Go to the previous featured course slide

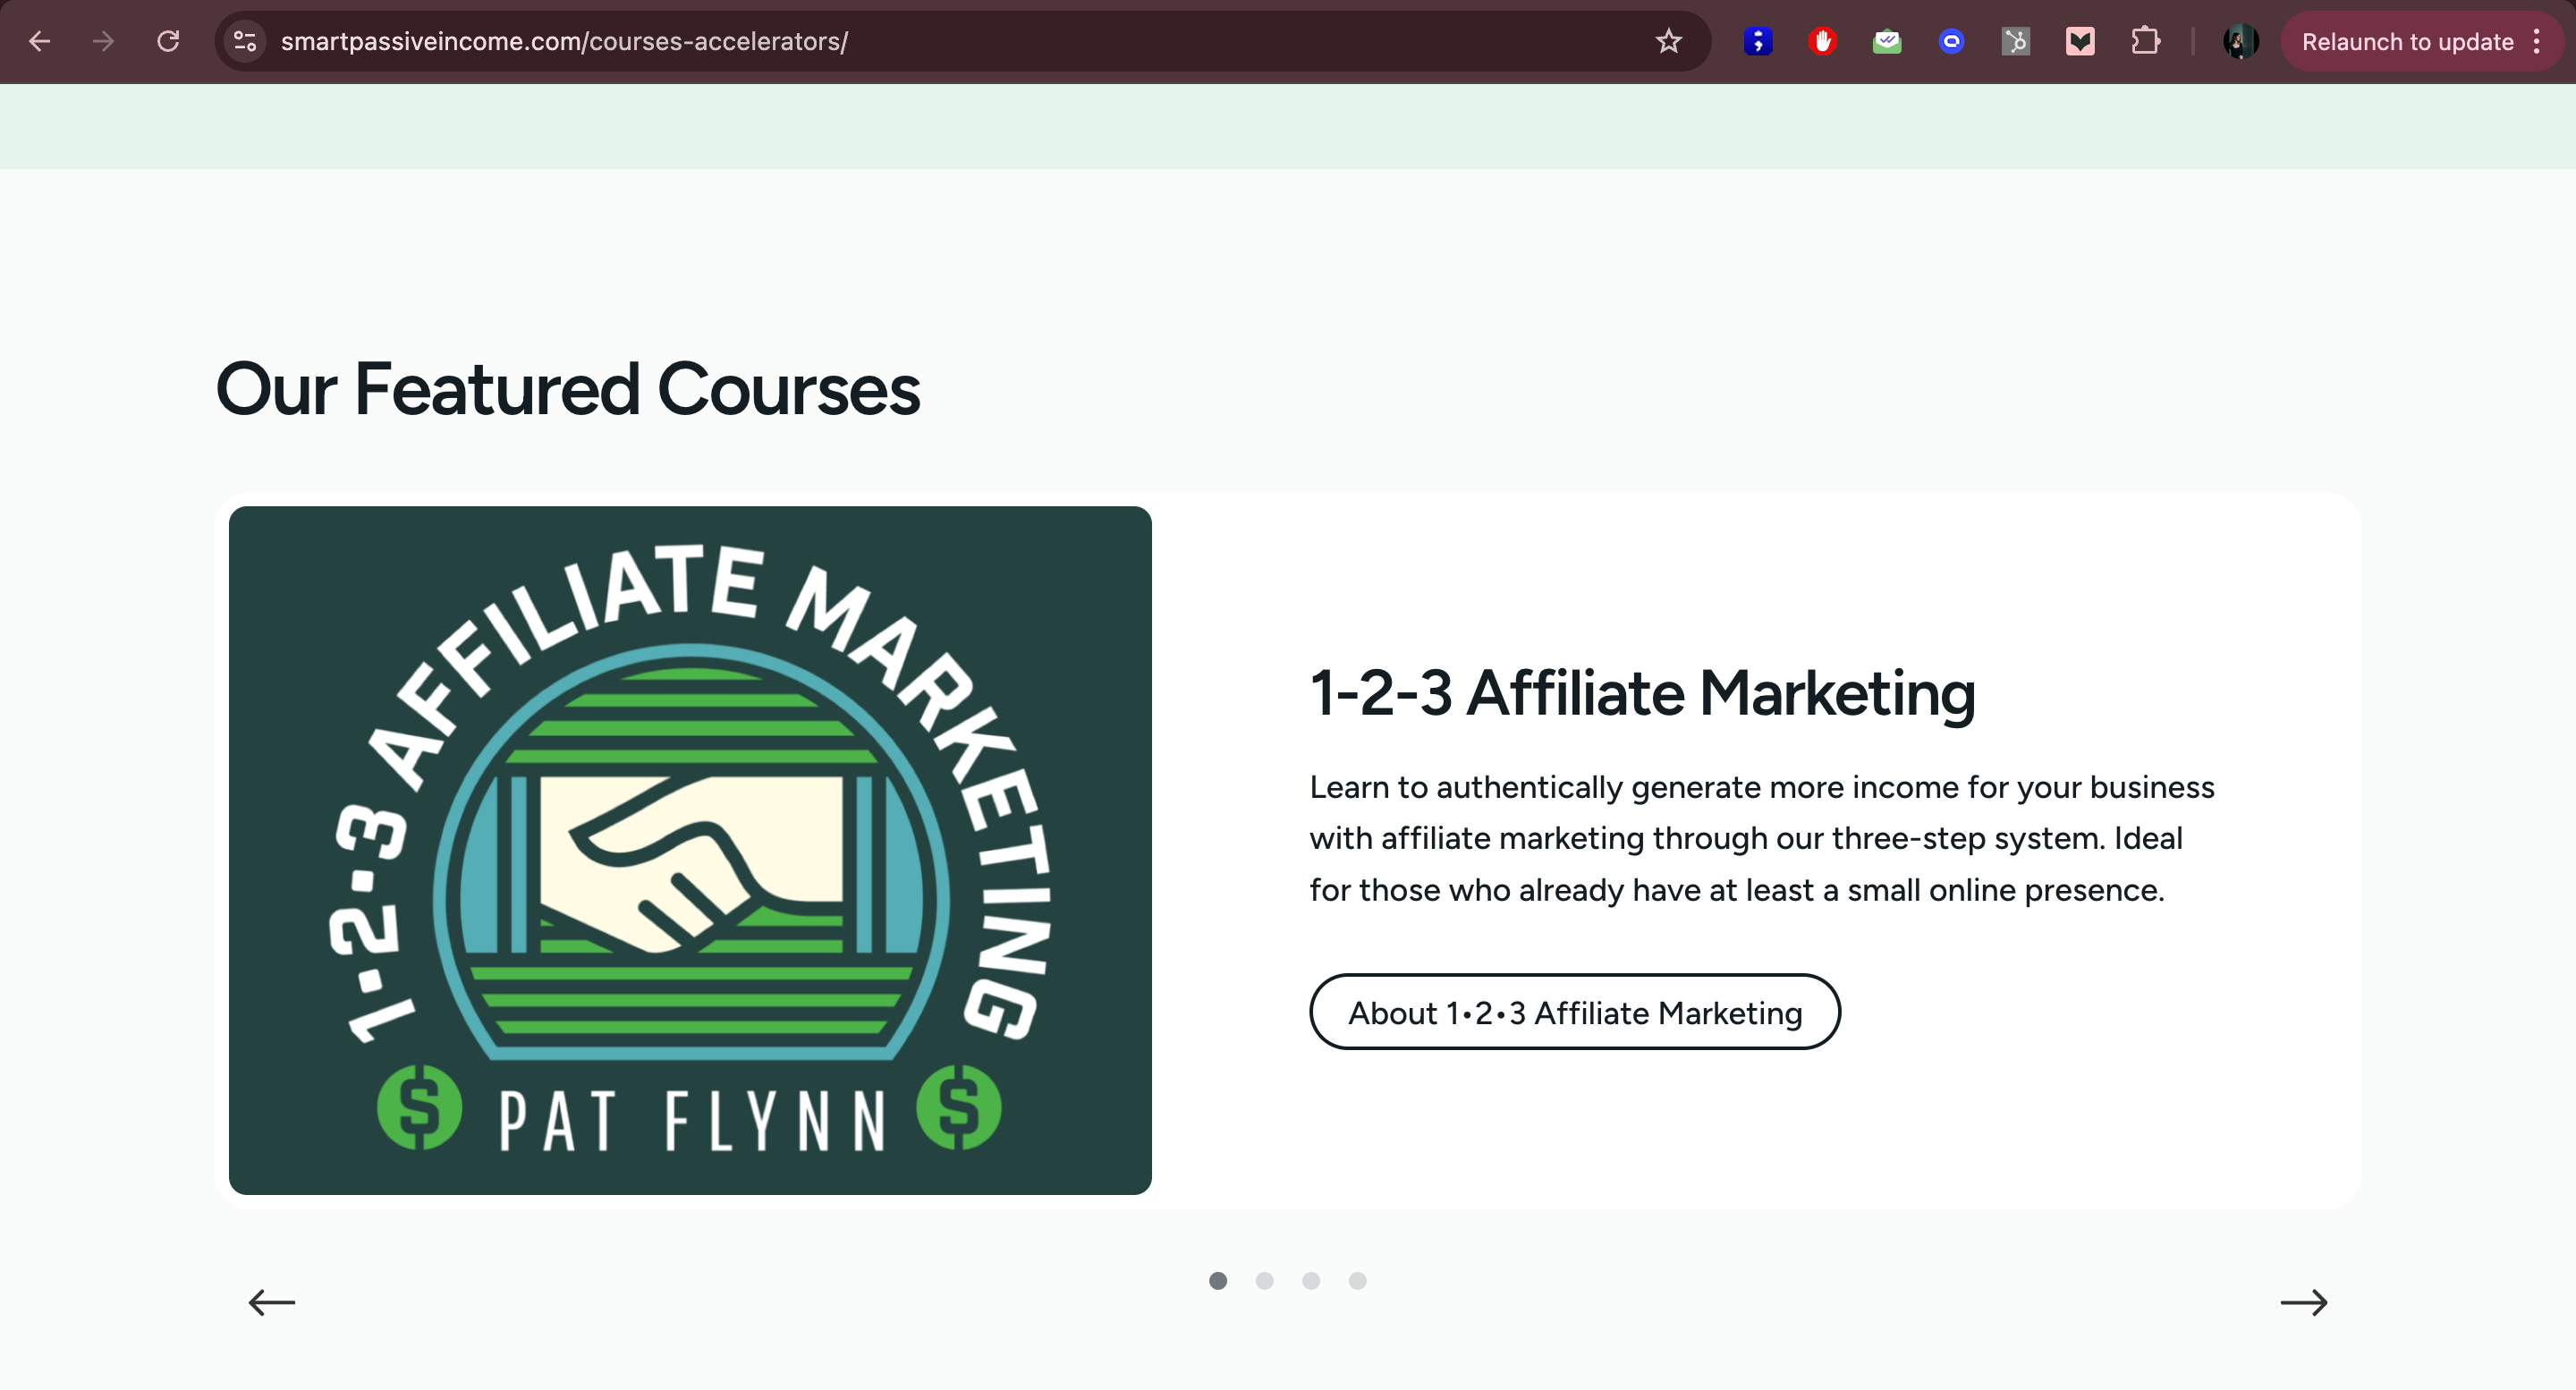(x=272, y=1302)
